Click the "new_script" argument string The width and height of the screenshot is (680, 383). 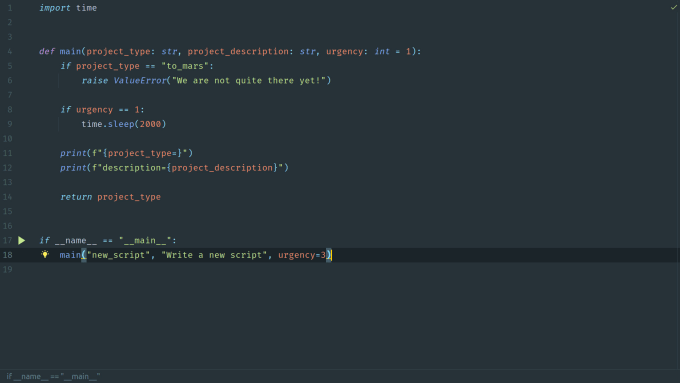pyautogui.click(x=118, y=255)
